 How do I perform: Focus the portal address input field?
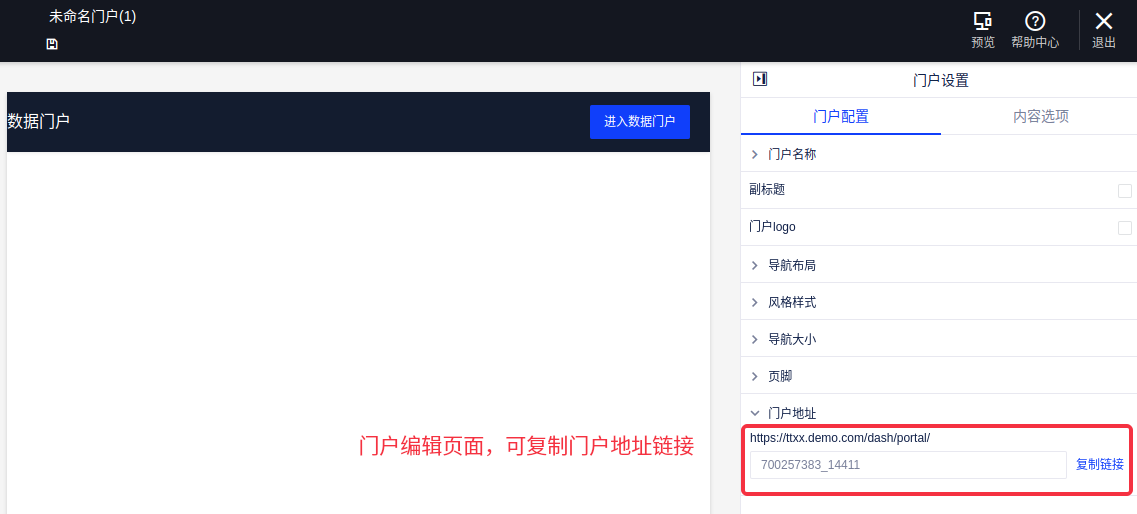(x=908, y=465)
